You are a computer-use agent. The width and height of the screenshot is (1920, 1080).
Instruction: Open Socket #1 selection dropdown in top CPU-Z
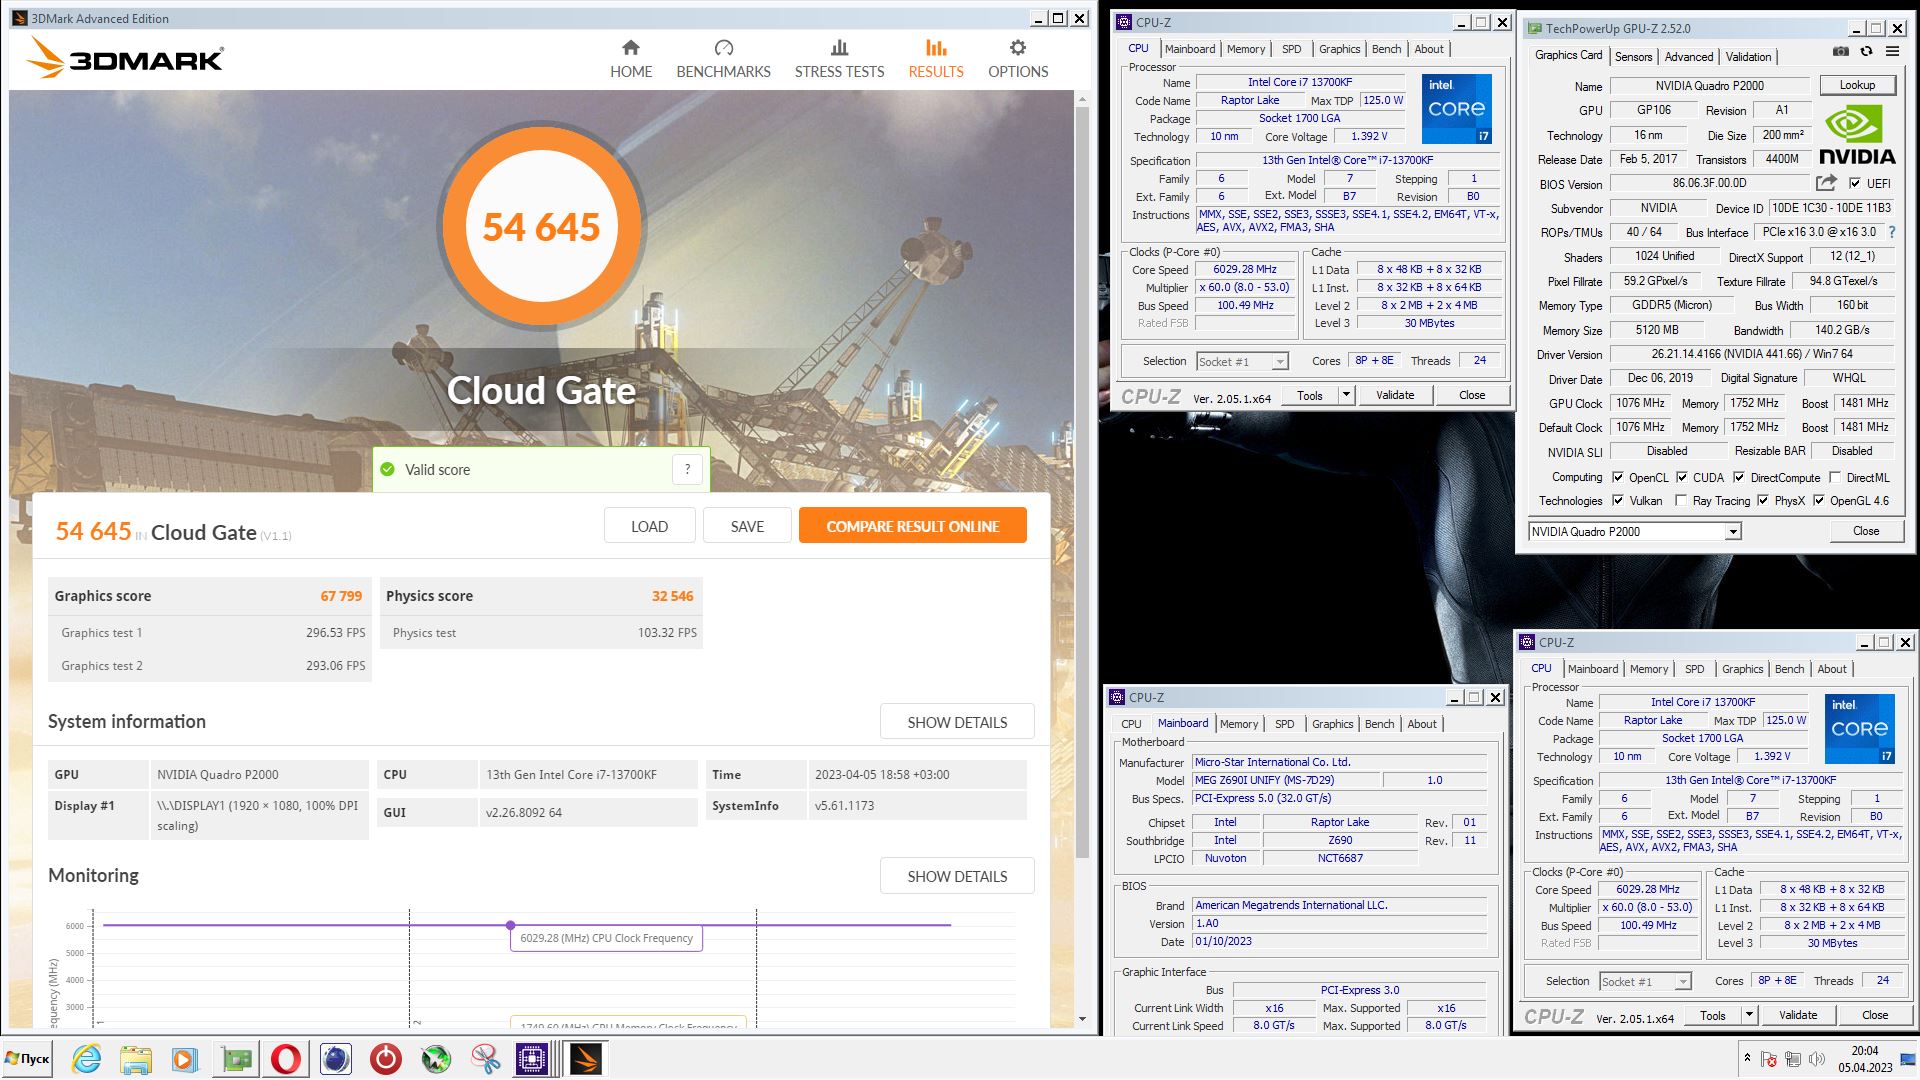[x=1242, y=361]
